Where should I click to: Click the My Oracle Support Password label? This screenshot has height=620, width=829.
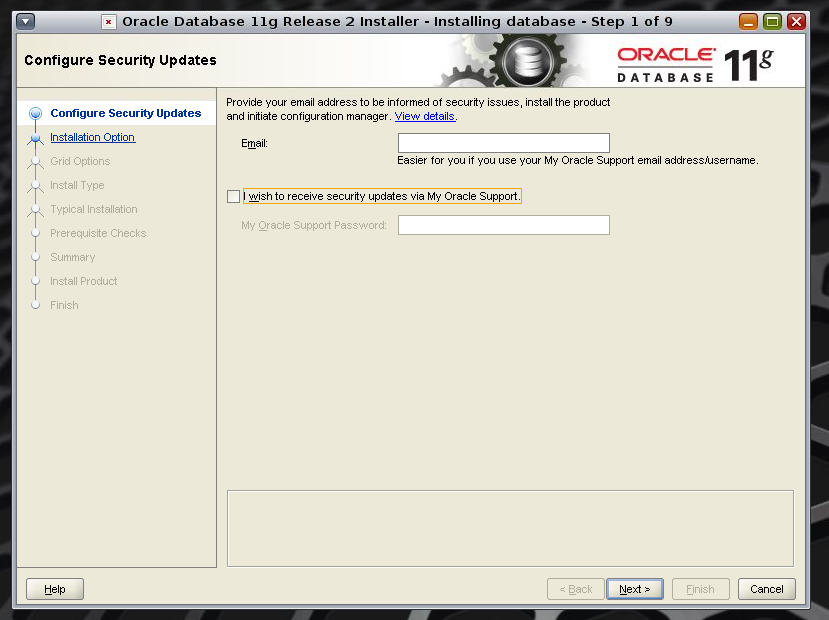tap(314, 225)
